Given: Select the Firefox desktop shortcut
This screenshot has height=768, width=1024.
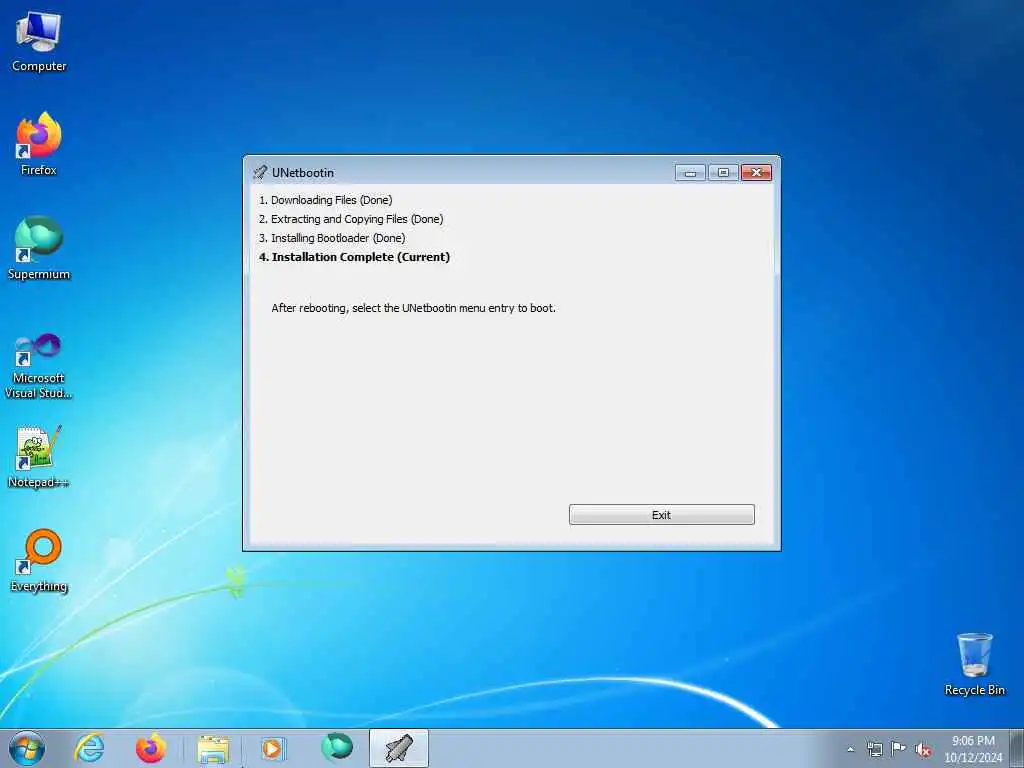Looking at the screenshot, I should 39,144.
